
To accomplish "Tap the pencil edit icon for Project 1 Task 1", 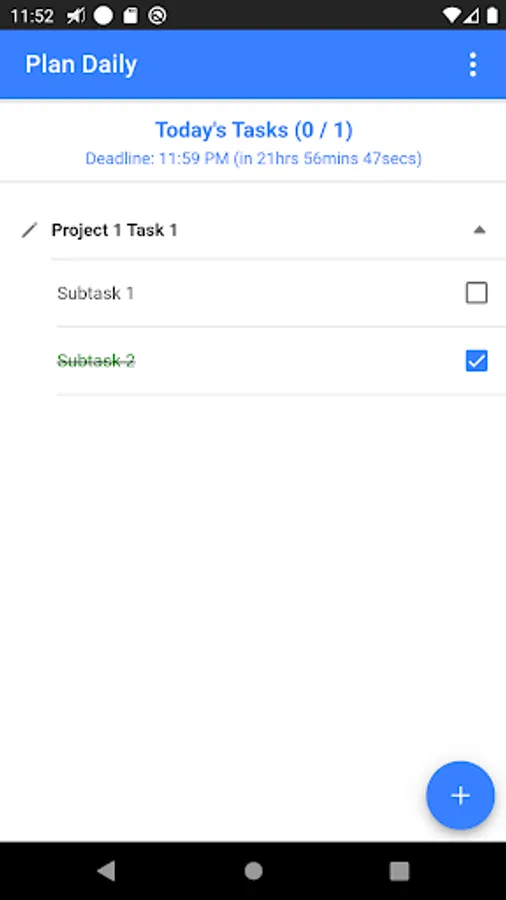I will (29, 231).
